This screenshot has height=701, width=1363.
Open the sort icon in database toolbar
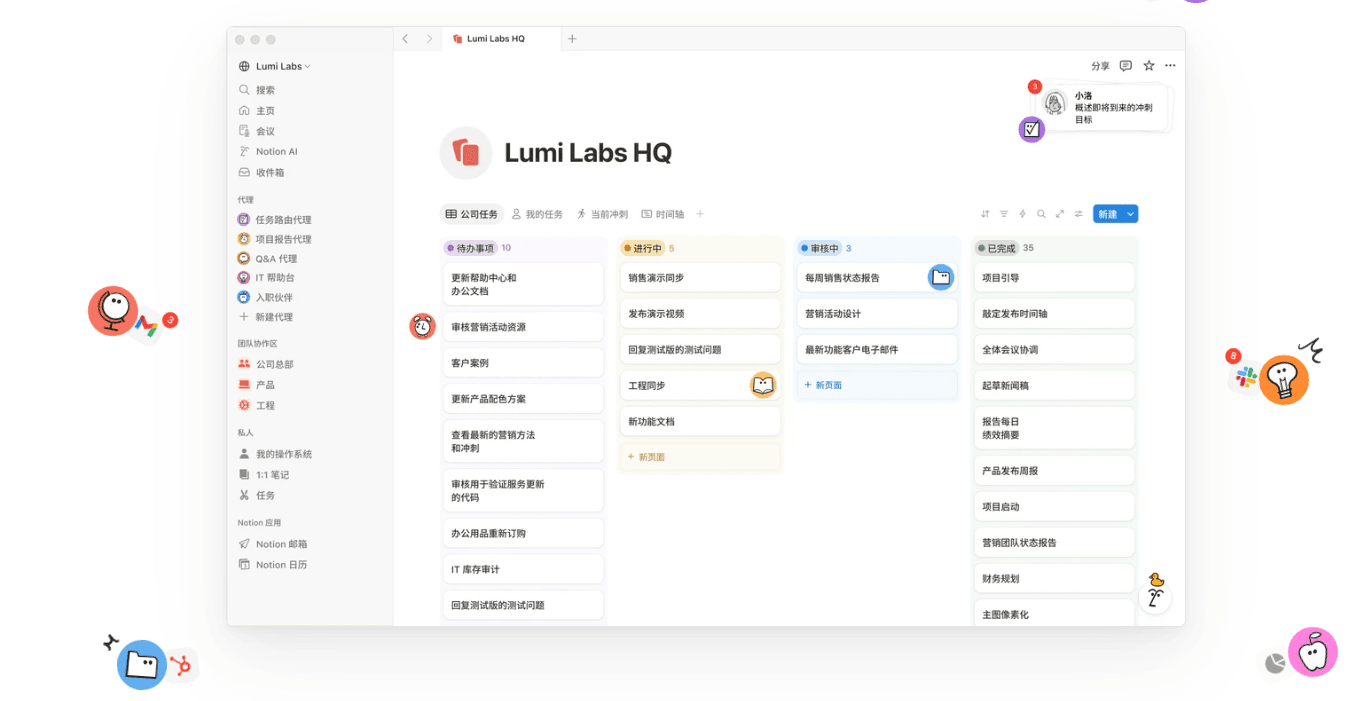point(985,214)
